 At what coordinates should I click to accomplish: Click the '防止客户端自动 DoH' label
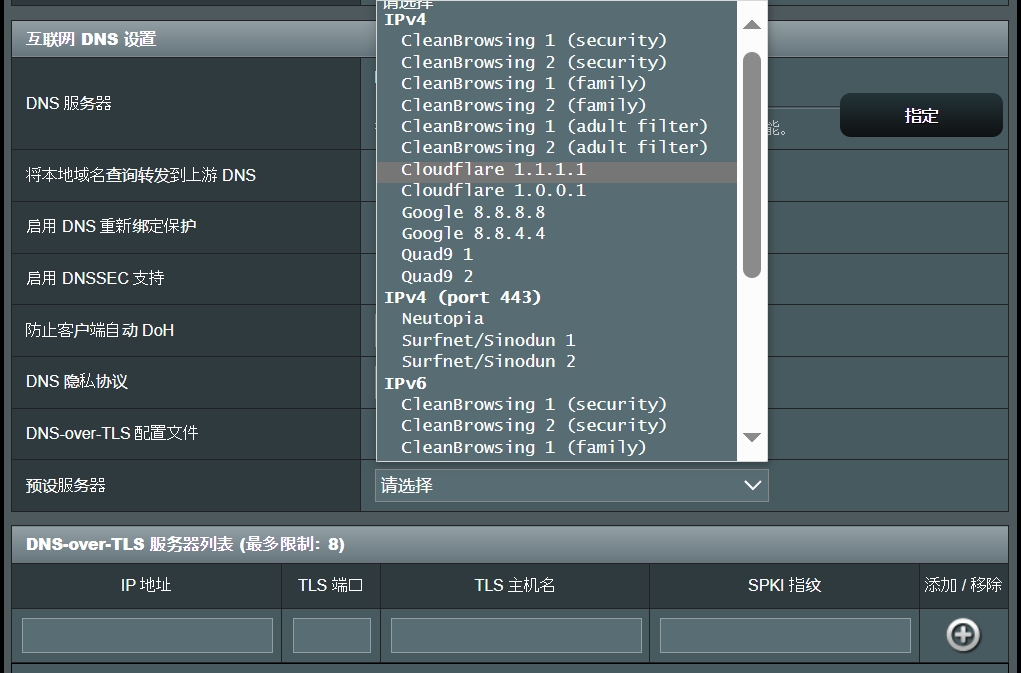[100, 331]
